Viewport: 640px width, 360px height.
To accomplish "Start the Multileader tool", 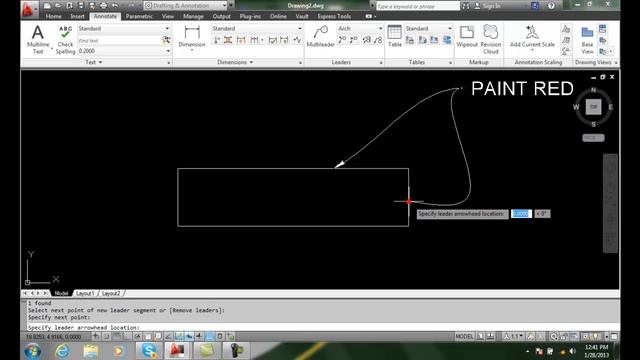I will [x=320, y=36].
